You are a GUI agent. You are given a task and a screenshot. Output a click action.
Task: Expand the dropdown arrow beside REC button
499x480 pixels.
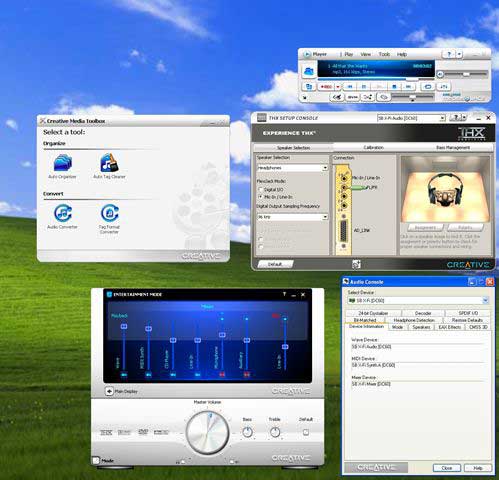point(338,87)
